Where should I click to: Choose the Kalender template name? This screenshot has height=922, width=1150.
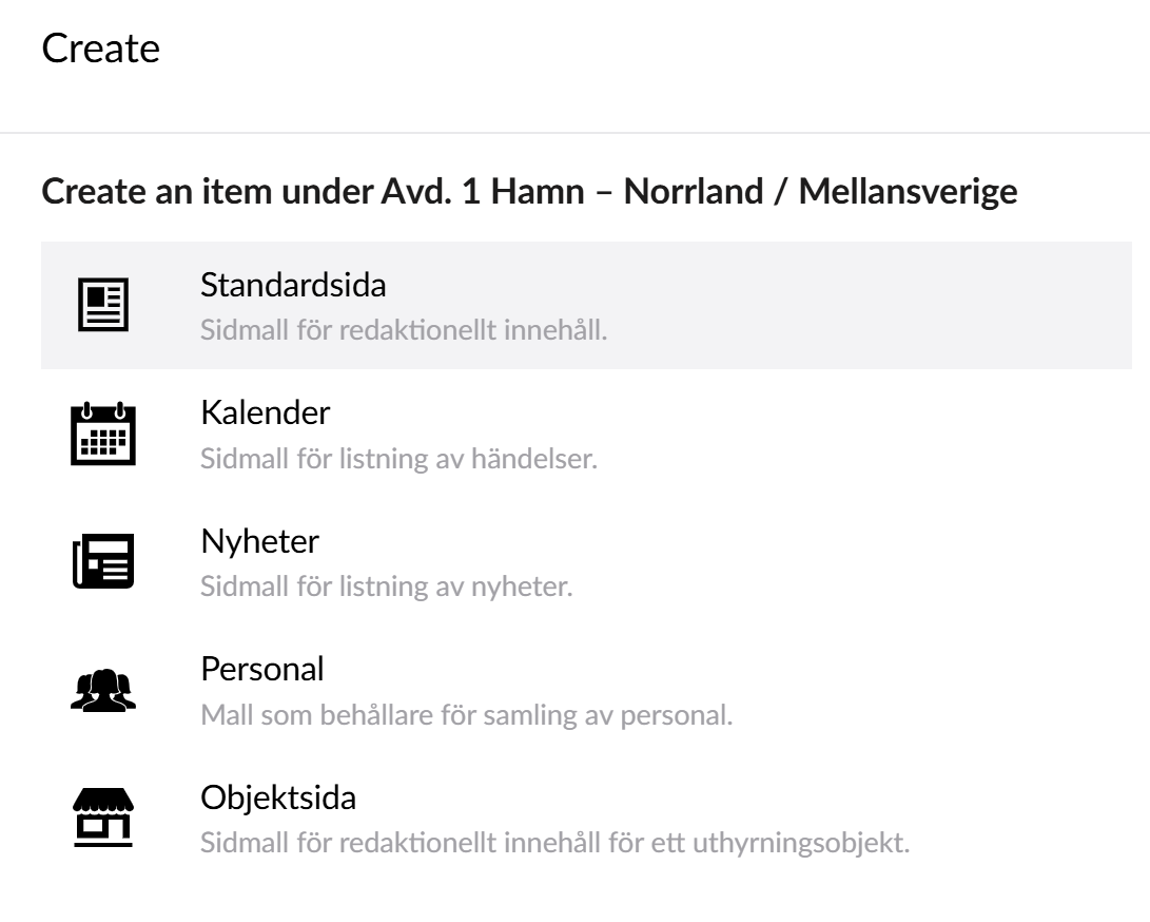pyautogui.click(x=265, y=412)
